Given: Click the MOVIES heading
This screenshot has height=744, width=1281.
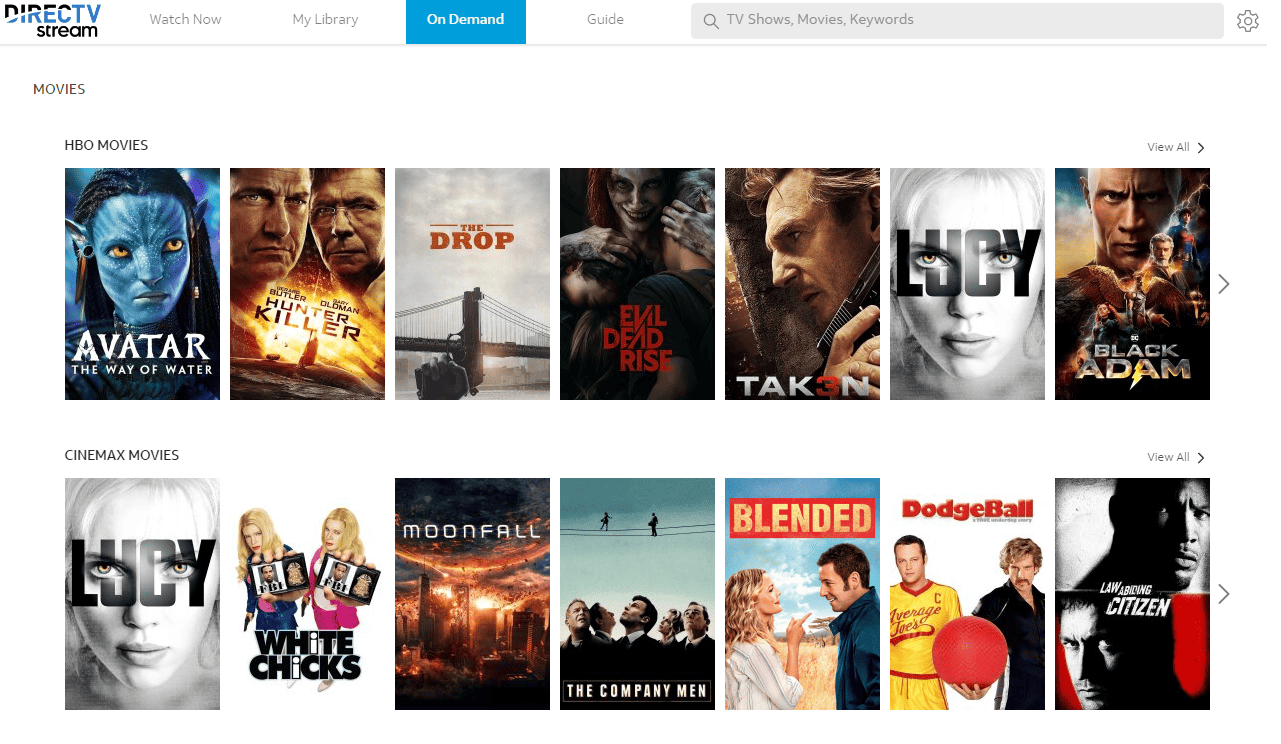Looking at the screenshot, I should [x=59, y=89].
